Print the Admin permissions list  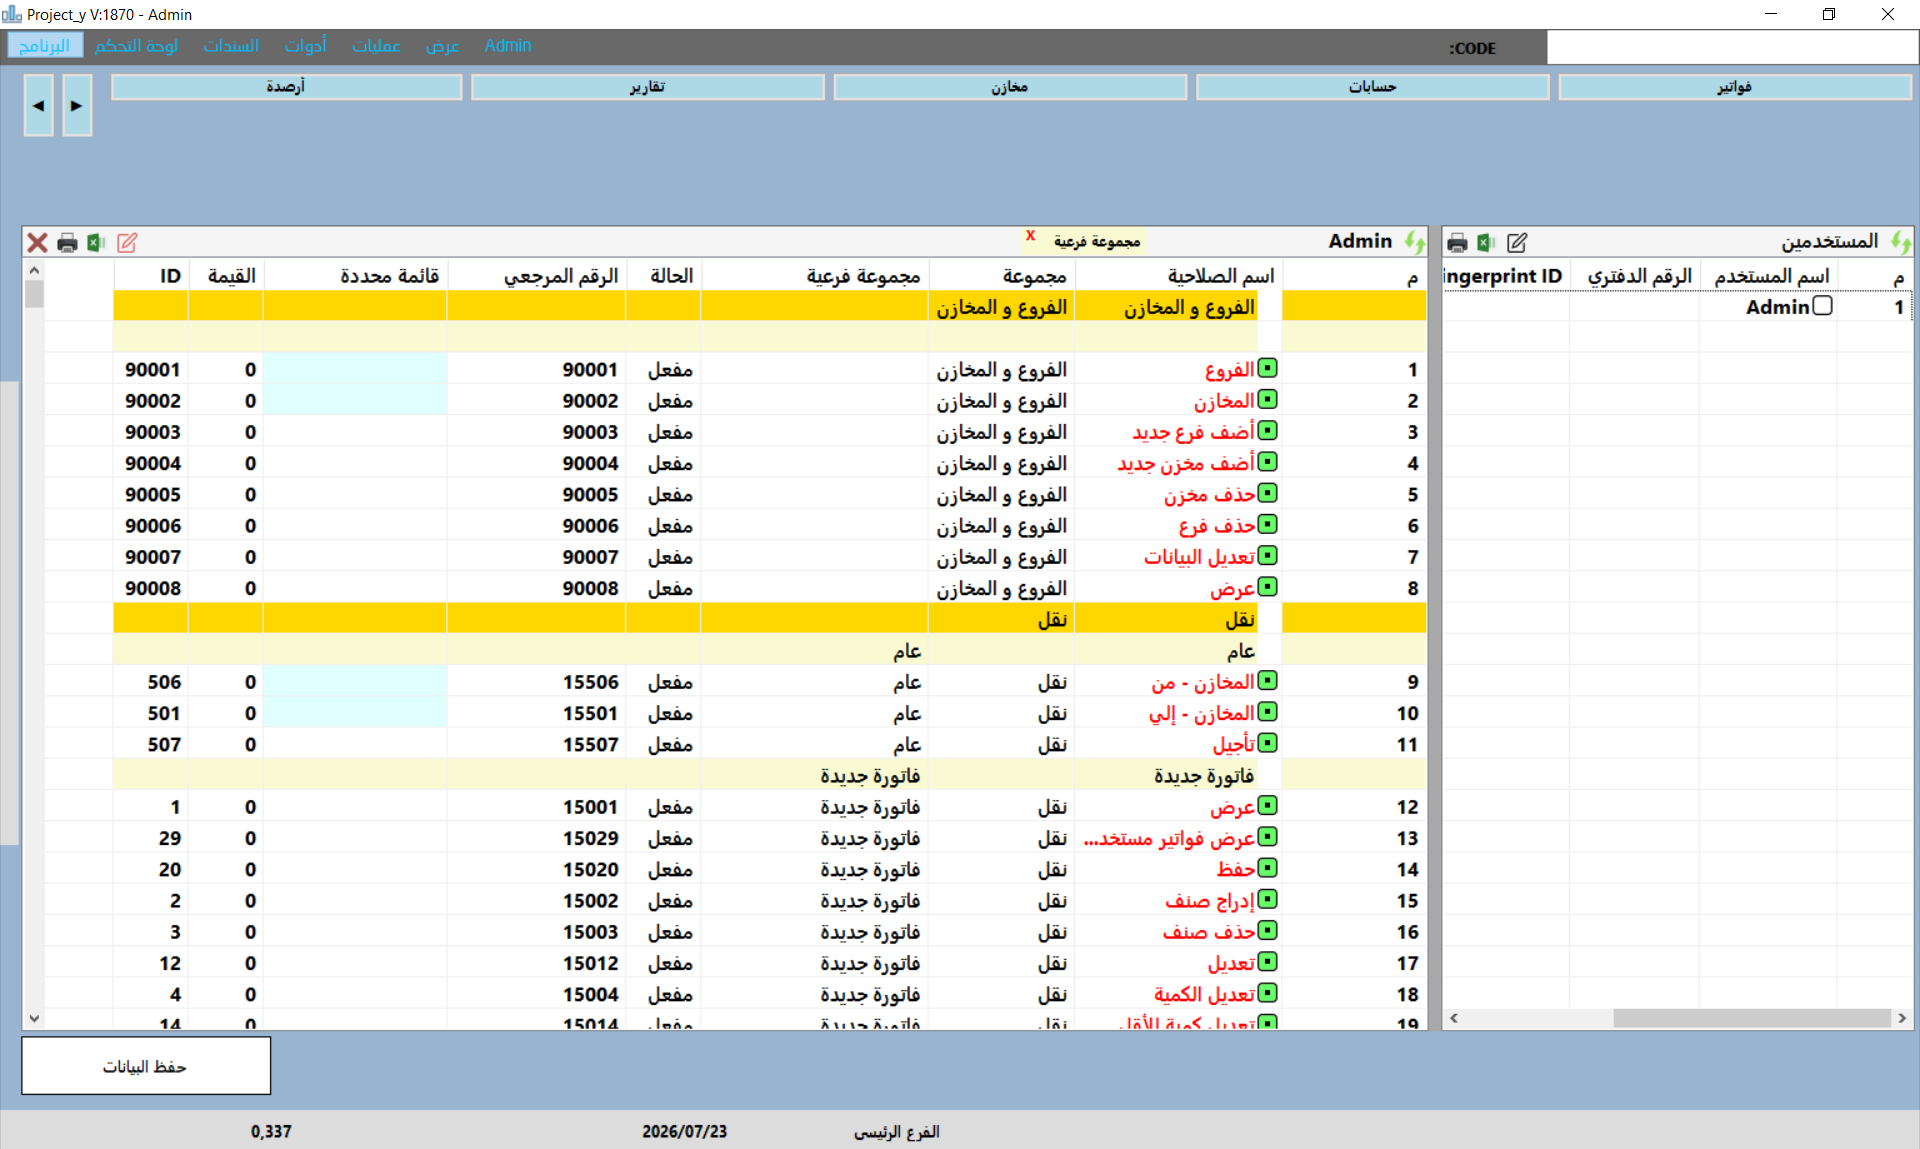coord(67,242)
